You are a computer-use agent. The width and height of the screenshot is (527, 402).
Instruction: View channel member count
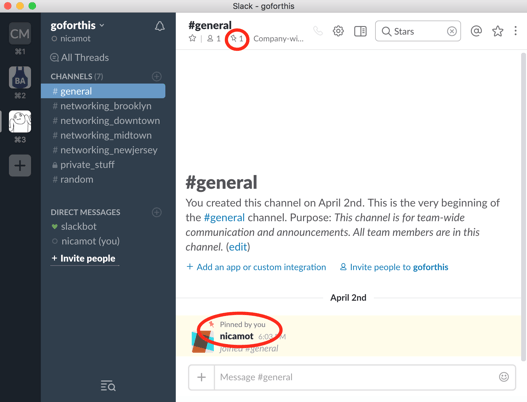214,39
